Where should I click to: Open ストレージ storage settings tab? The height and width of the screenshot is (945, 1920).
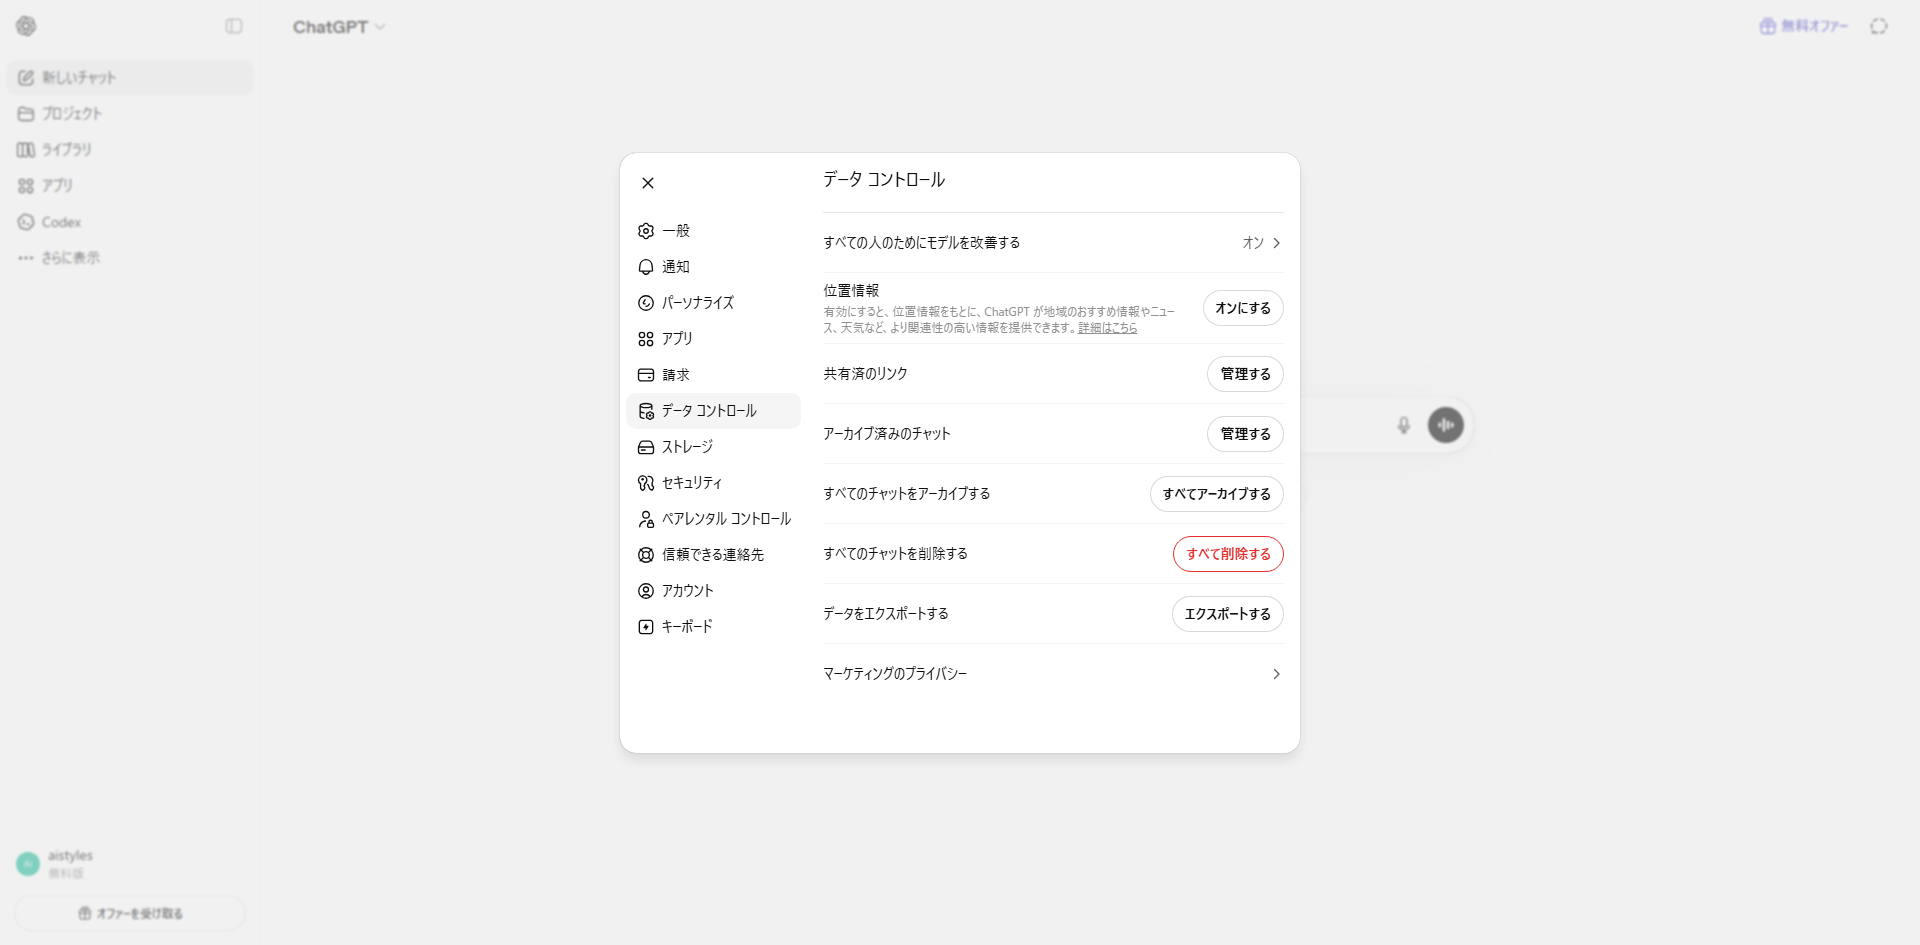(x=713, y=447)
